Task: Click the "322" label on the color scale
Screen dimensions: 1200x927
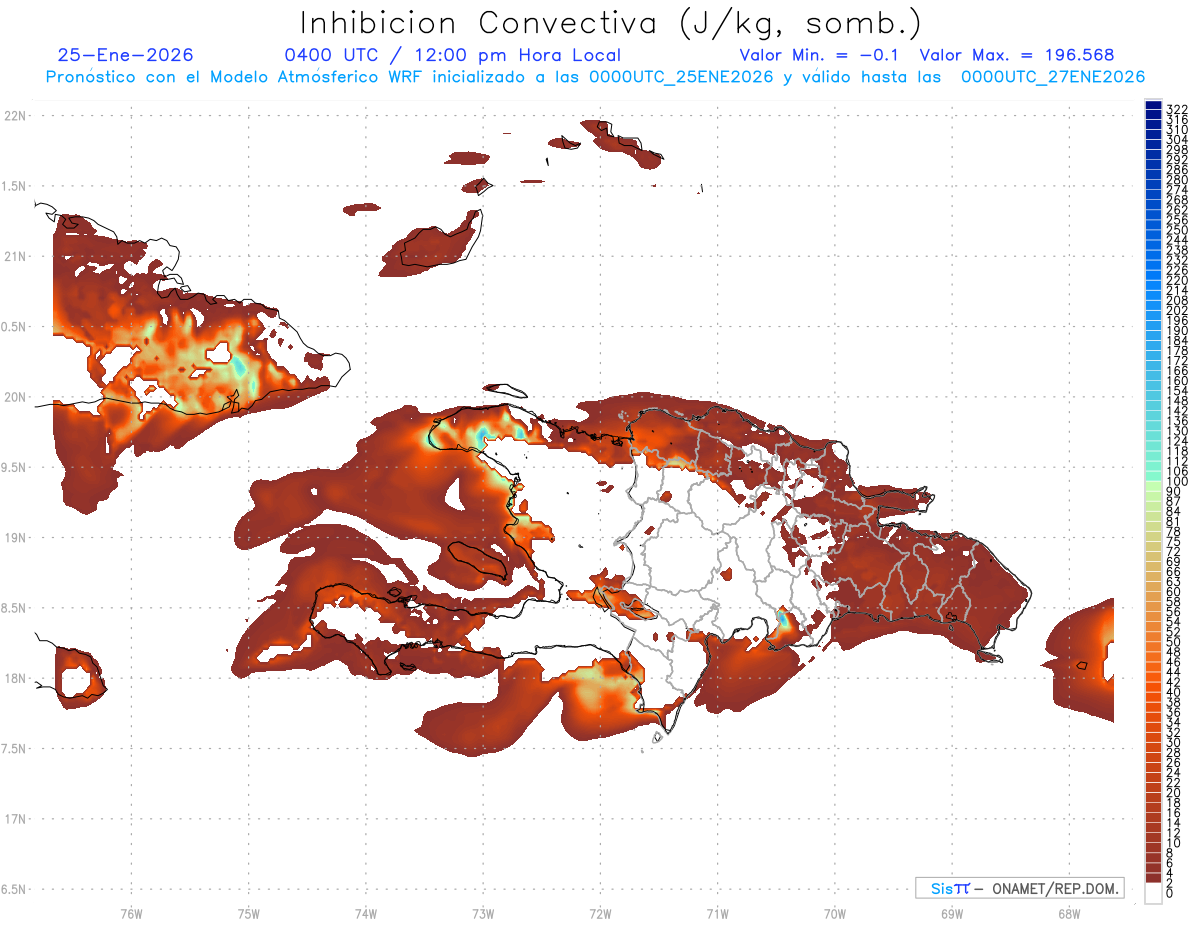Action: click(x=1177, y=109)
